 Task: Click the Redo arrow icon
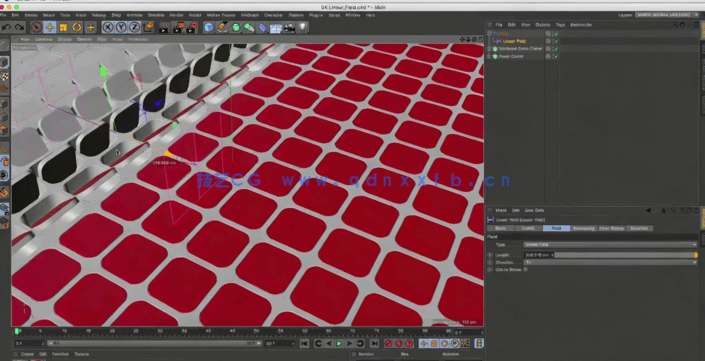(19, 27)
